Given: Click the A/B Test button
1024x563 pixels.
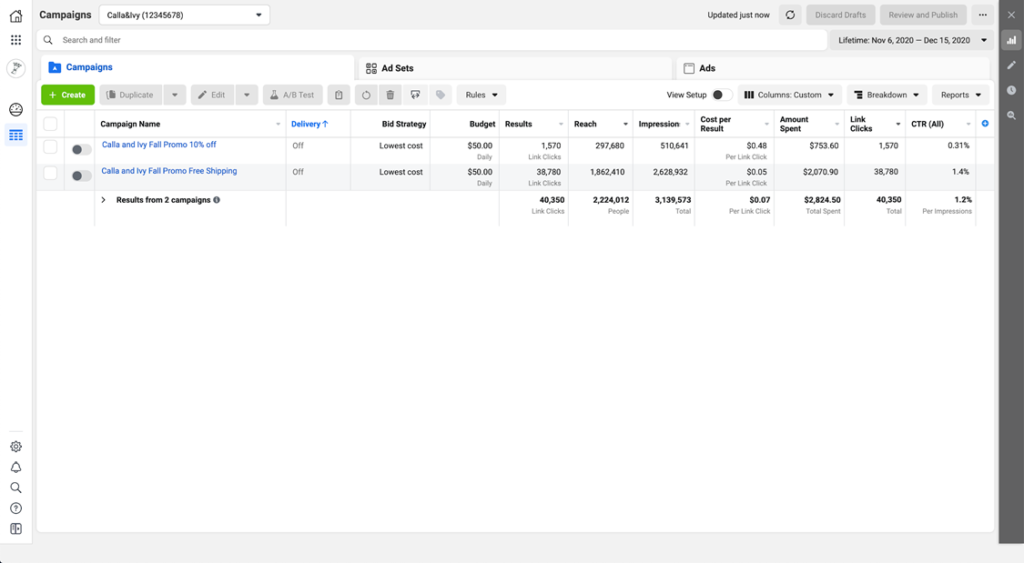Looking at the screenshot, I should [293, 95].
